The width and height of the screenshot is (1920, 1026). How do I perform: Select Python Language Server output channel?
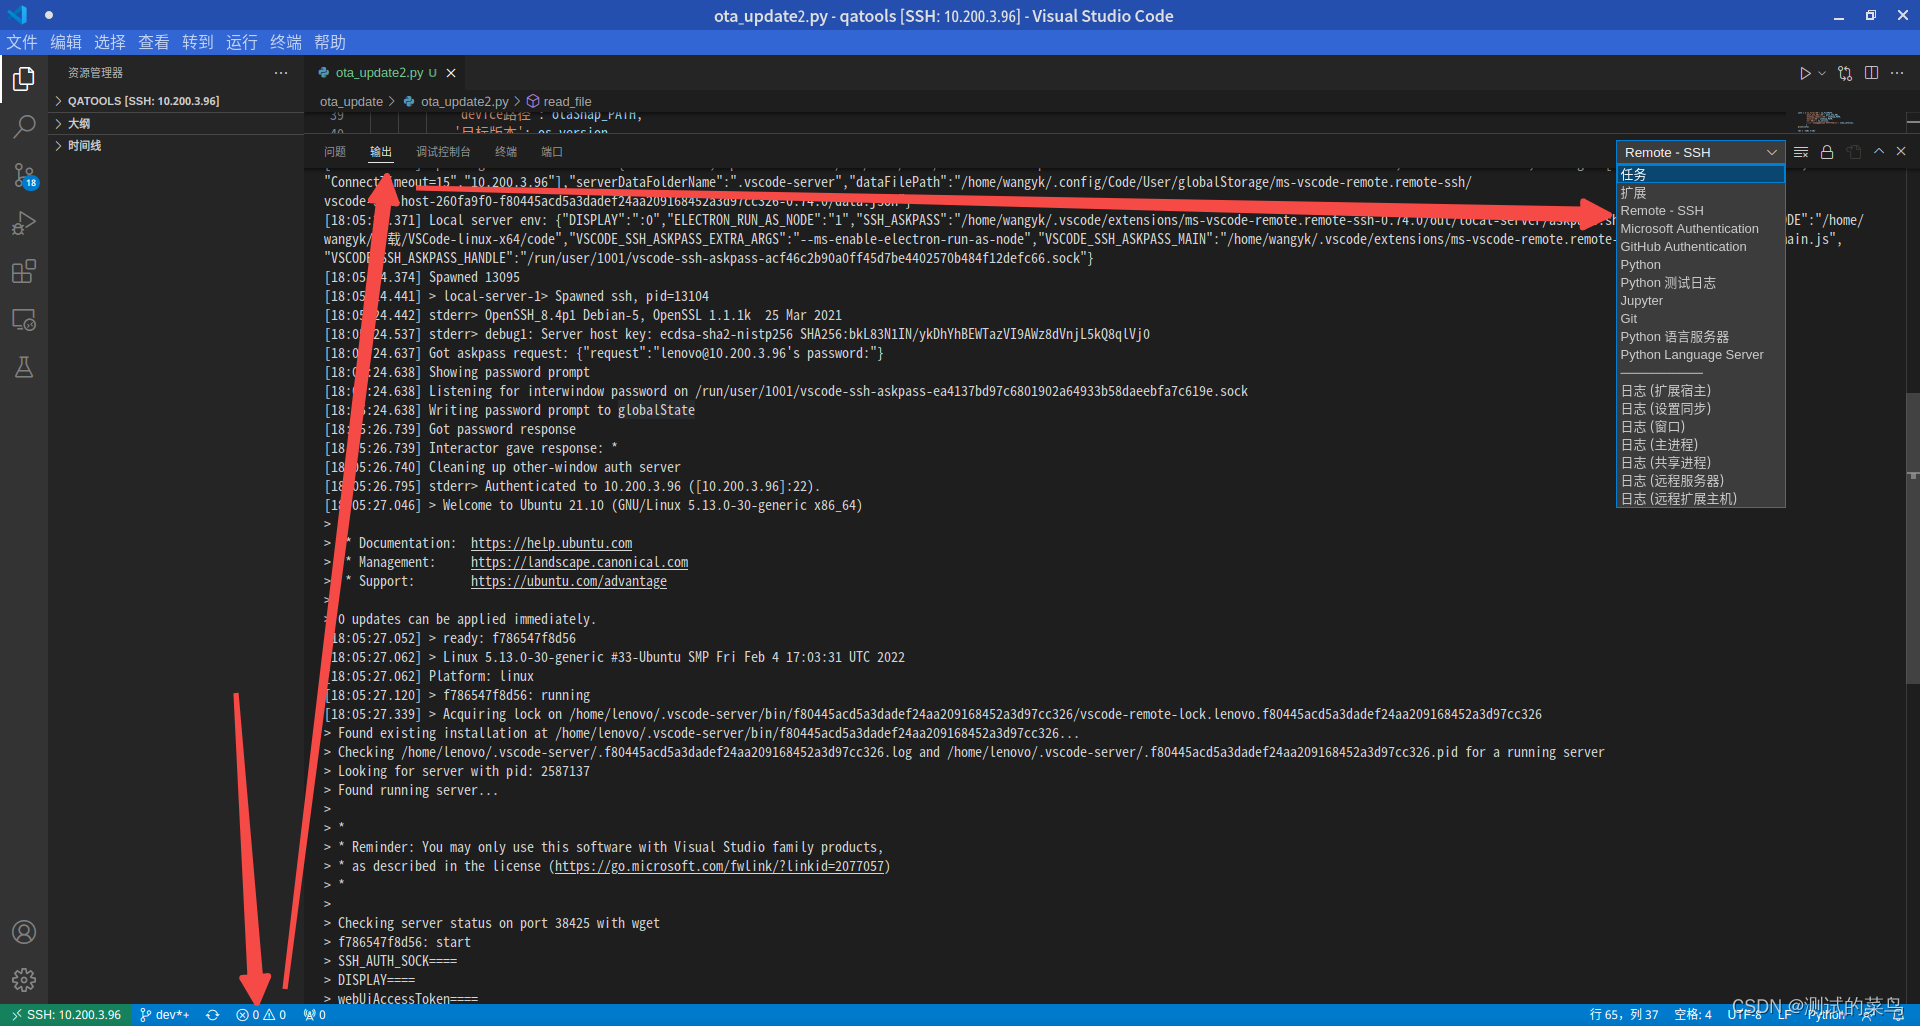click(1700, 354)
